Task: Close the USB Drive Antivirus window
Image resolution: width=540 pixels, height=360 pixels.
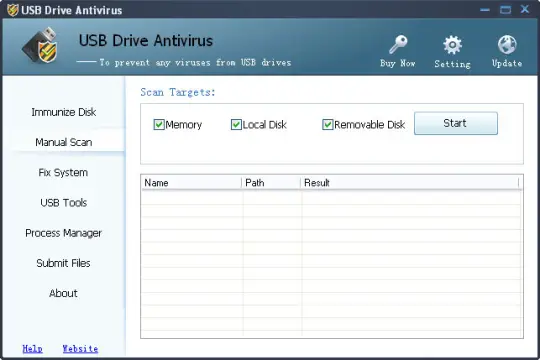Action: tap(525, 9)
